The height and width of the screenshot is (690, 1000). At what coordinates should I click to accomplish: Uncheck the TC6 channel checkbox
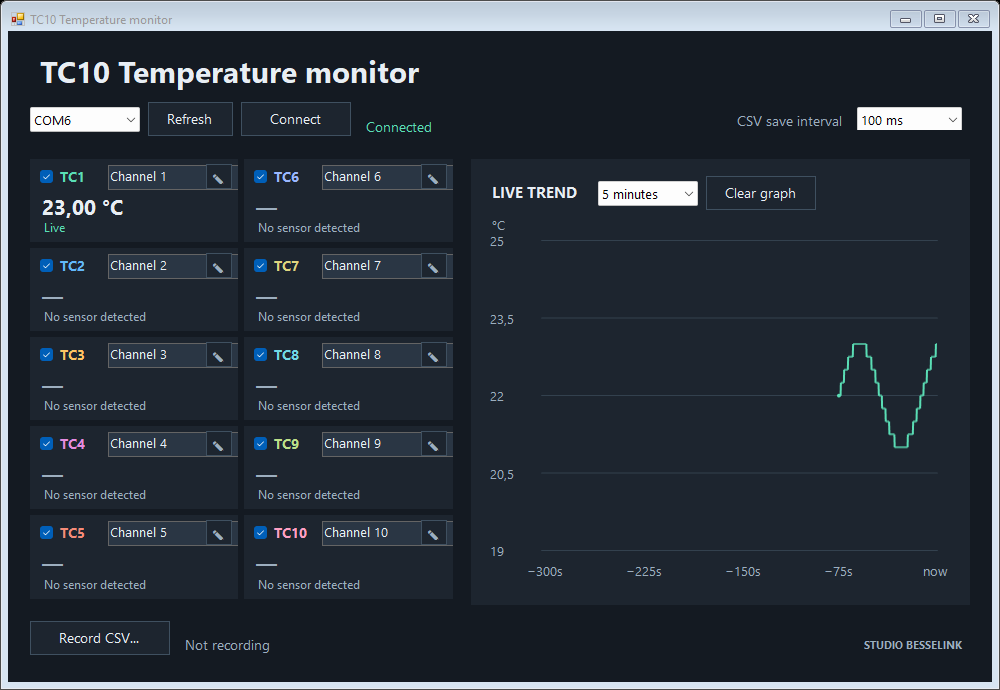coord(260,177)
